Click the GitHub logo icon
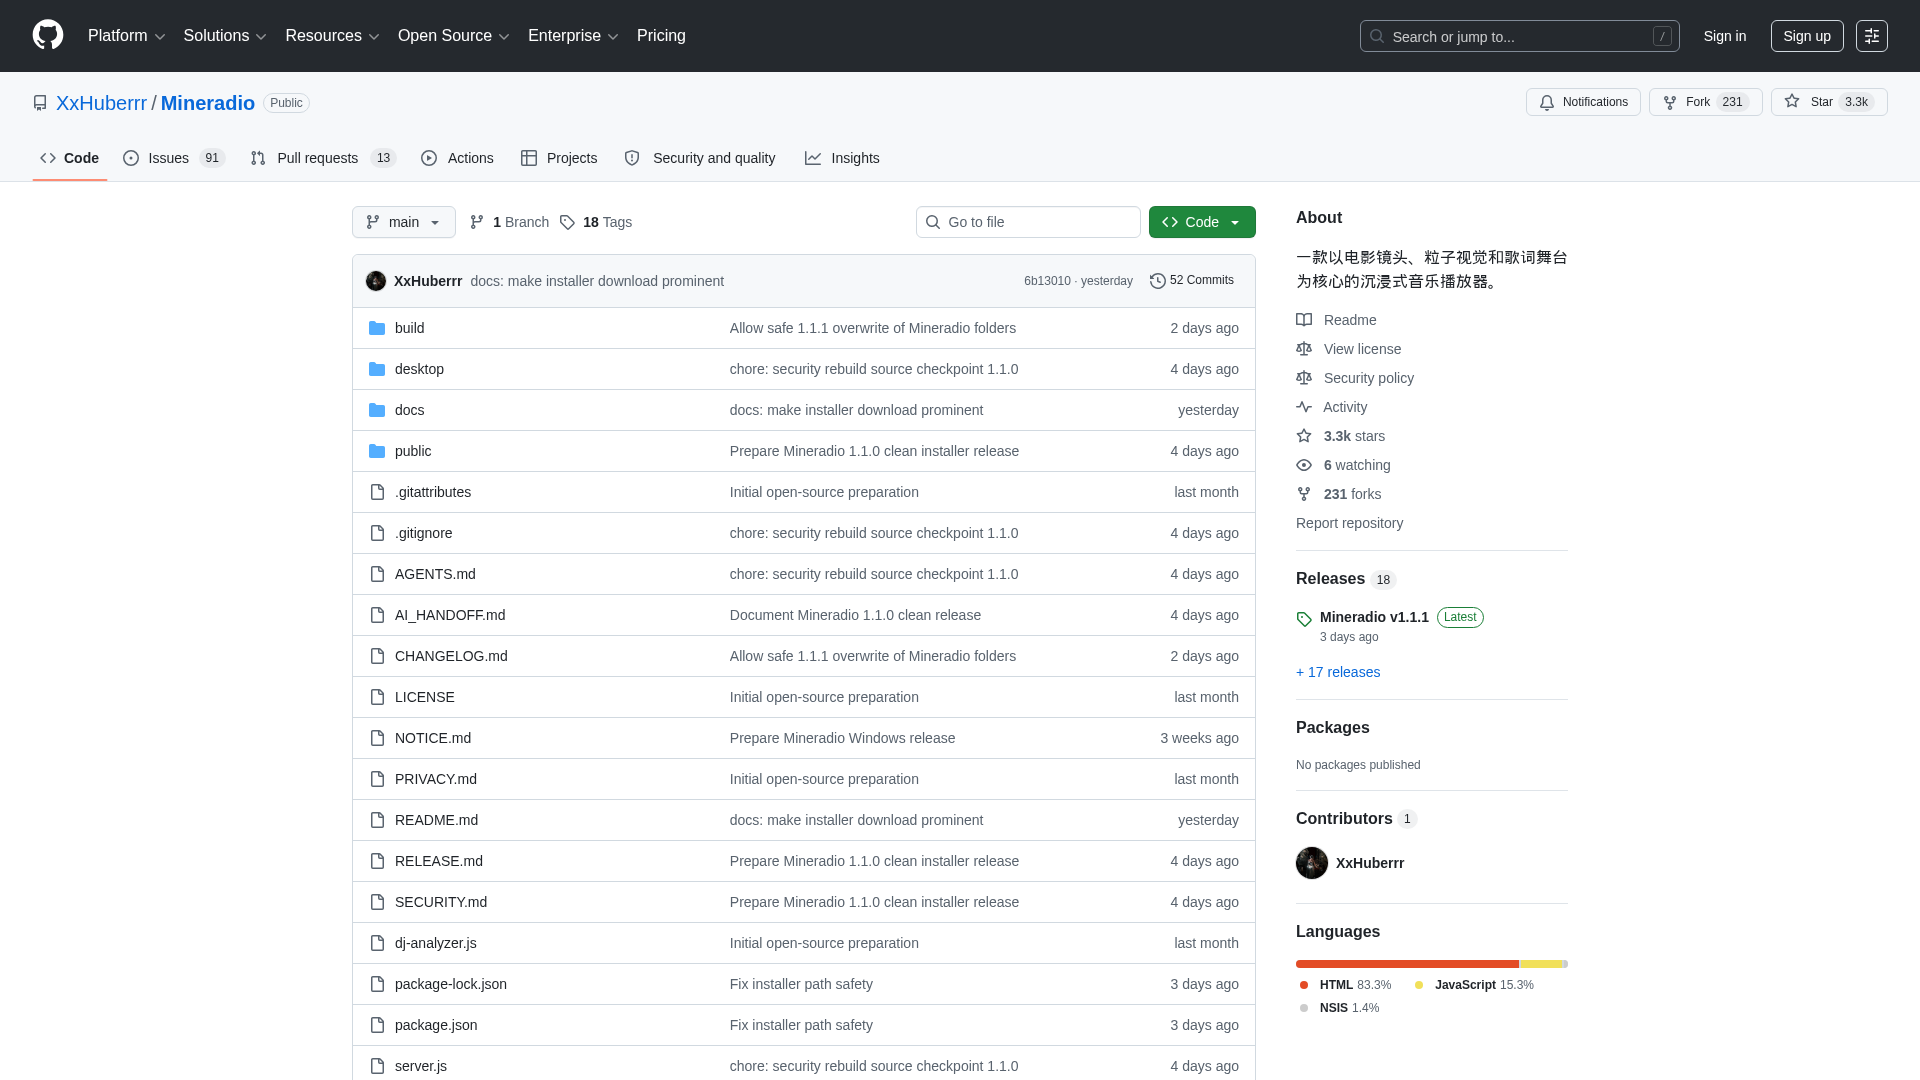This screenshot has width=1920, height=1080. [48, 35]
